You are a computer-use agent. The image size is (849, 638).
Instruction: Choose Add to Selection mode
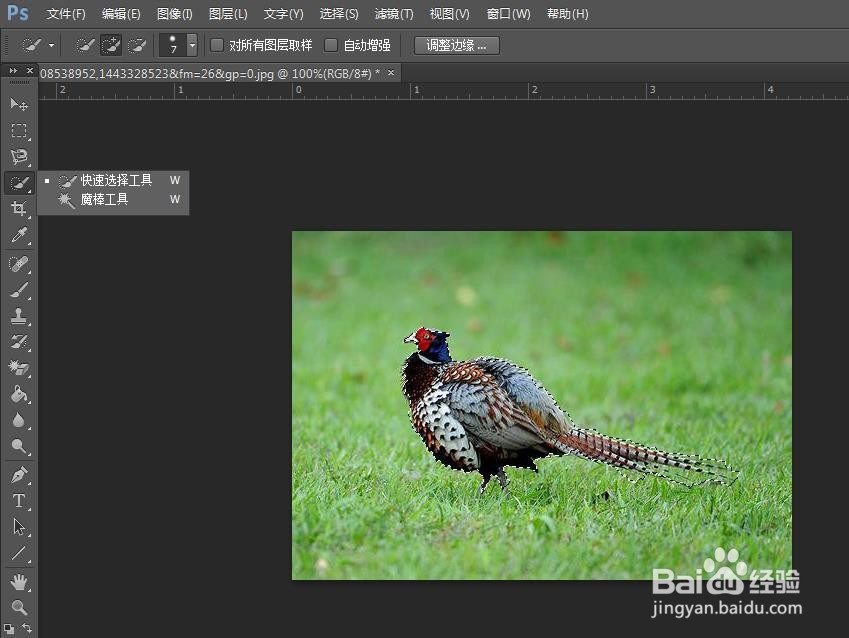pos(111,45)
